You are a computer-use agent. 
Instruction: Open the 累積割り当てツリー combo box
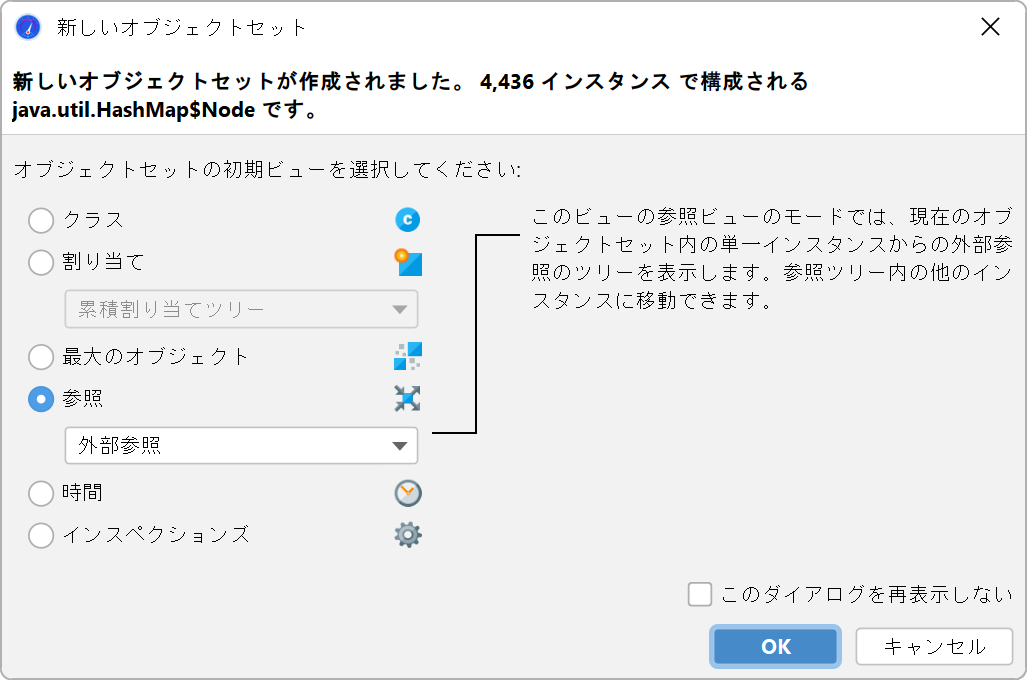point(241,309)
